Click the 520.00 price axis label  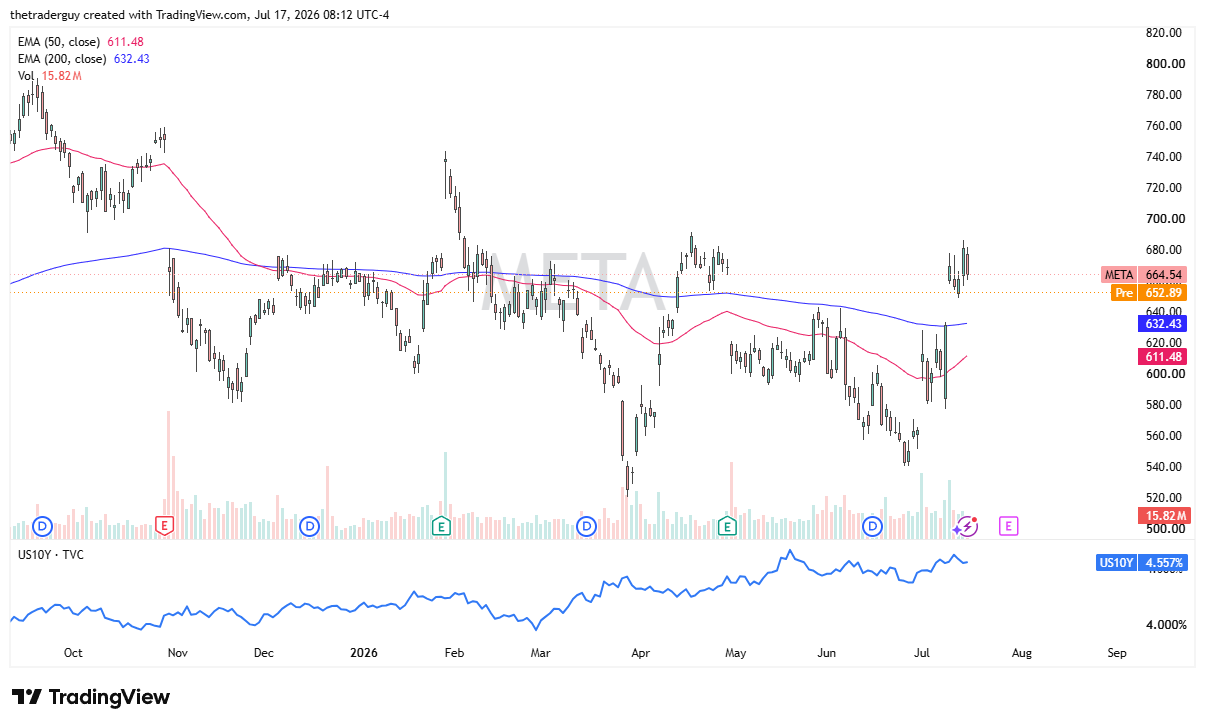[x=1165, y=498]
